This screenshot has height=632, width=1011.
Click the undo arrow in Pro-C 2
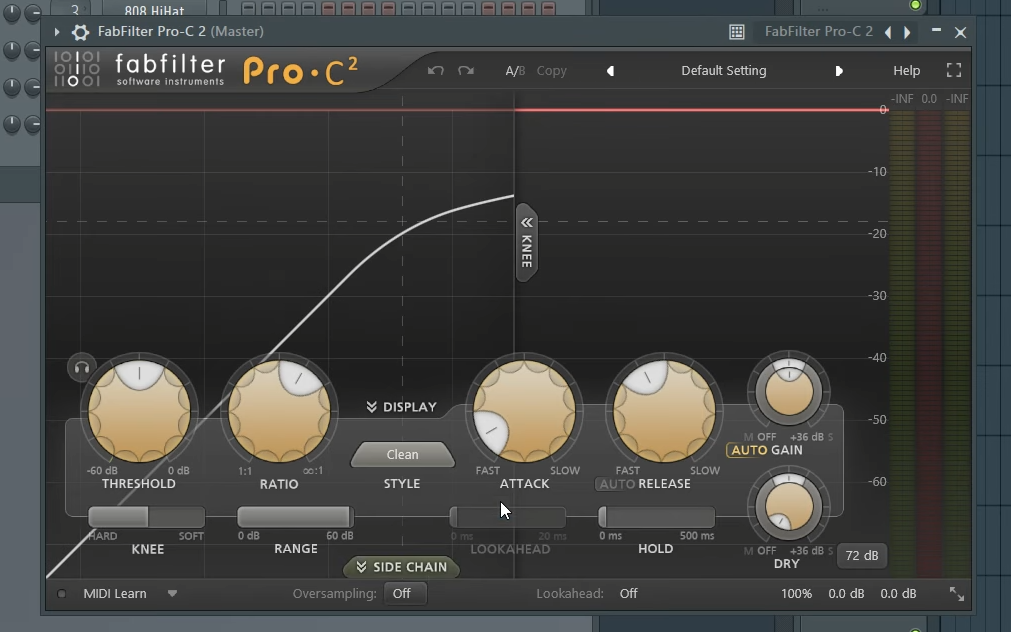(435, 70)
